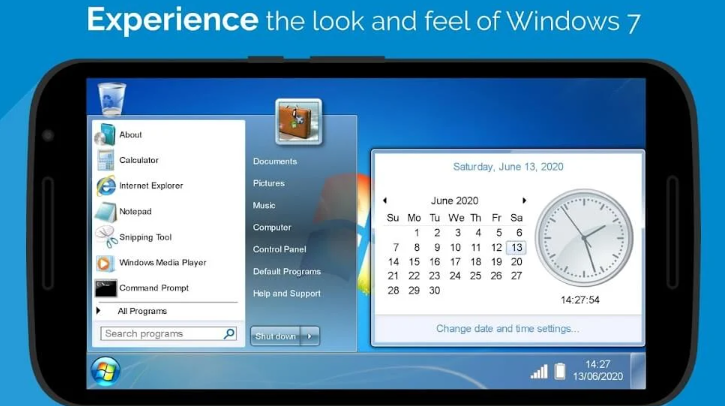Click the battery tray icon
725x406 pixels.
[x=560, y=371]
